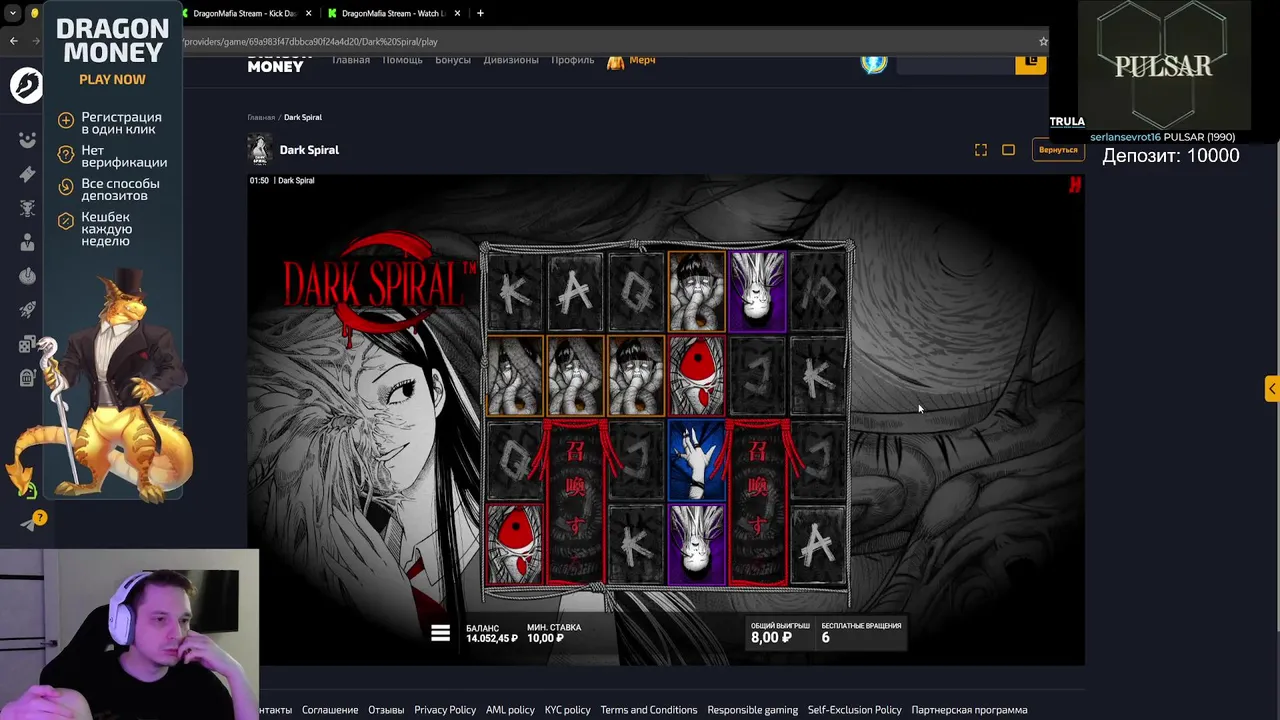Open the Privacy Policy footer link
Screen dimensions: 1280x720
point(445,710)
